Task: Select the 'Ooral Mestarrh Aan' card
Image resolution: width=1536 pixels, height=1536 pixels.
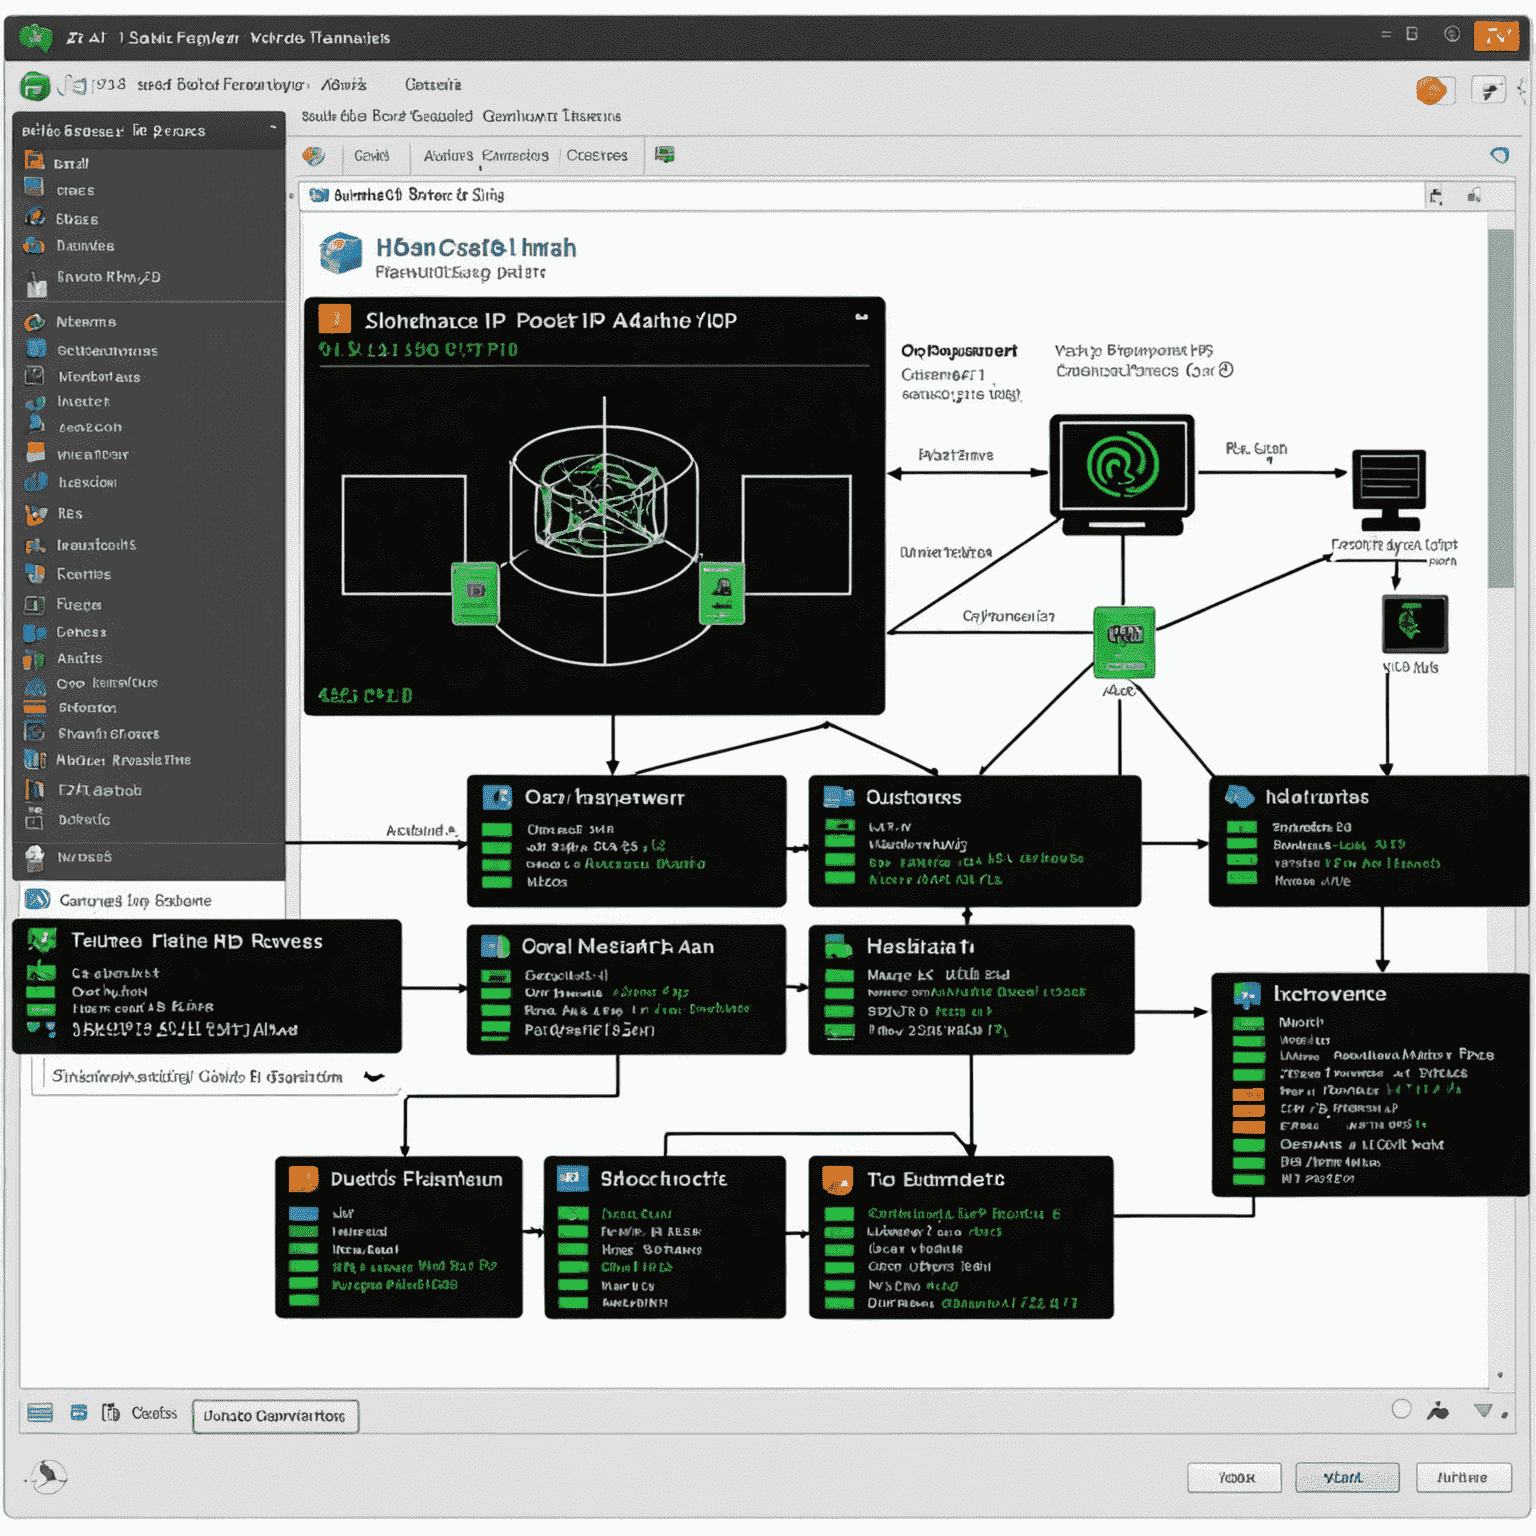Action: (x=626, y=990)
